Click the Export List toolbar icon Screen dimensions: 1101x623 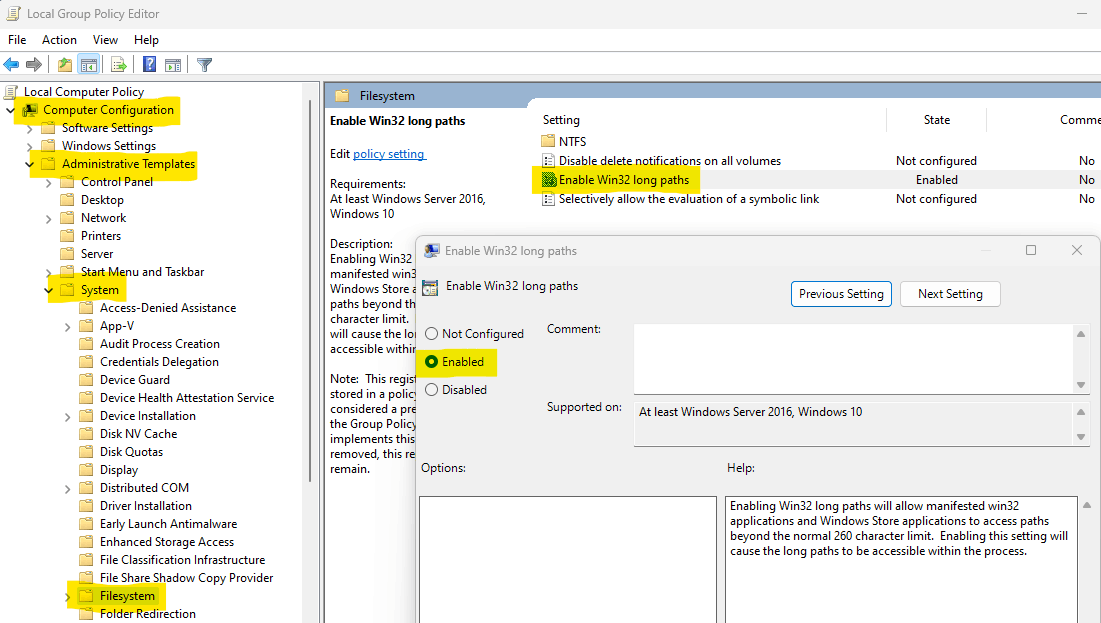tap(119, 65)
